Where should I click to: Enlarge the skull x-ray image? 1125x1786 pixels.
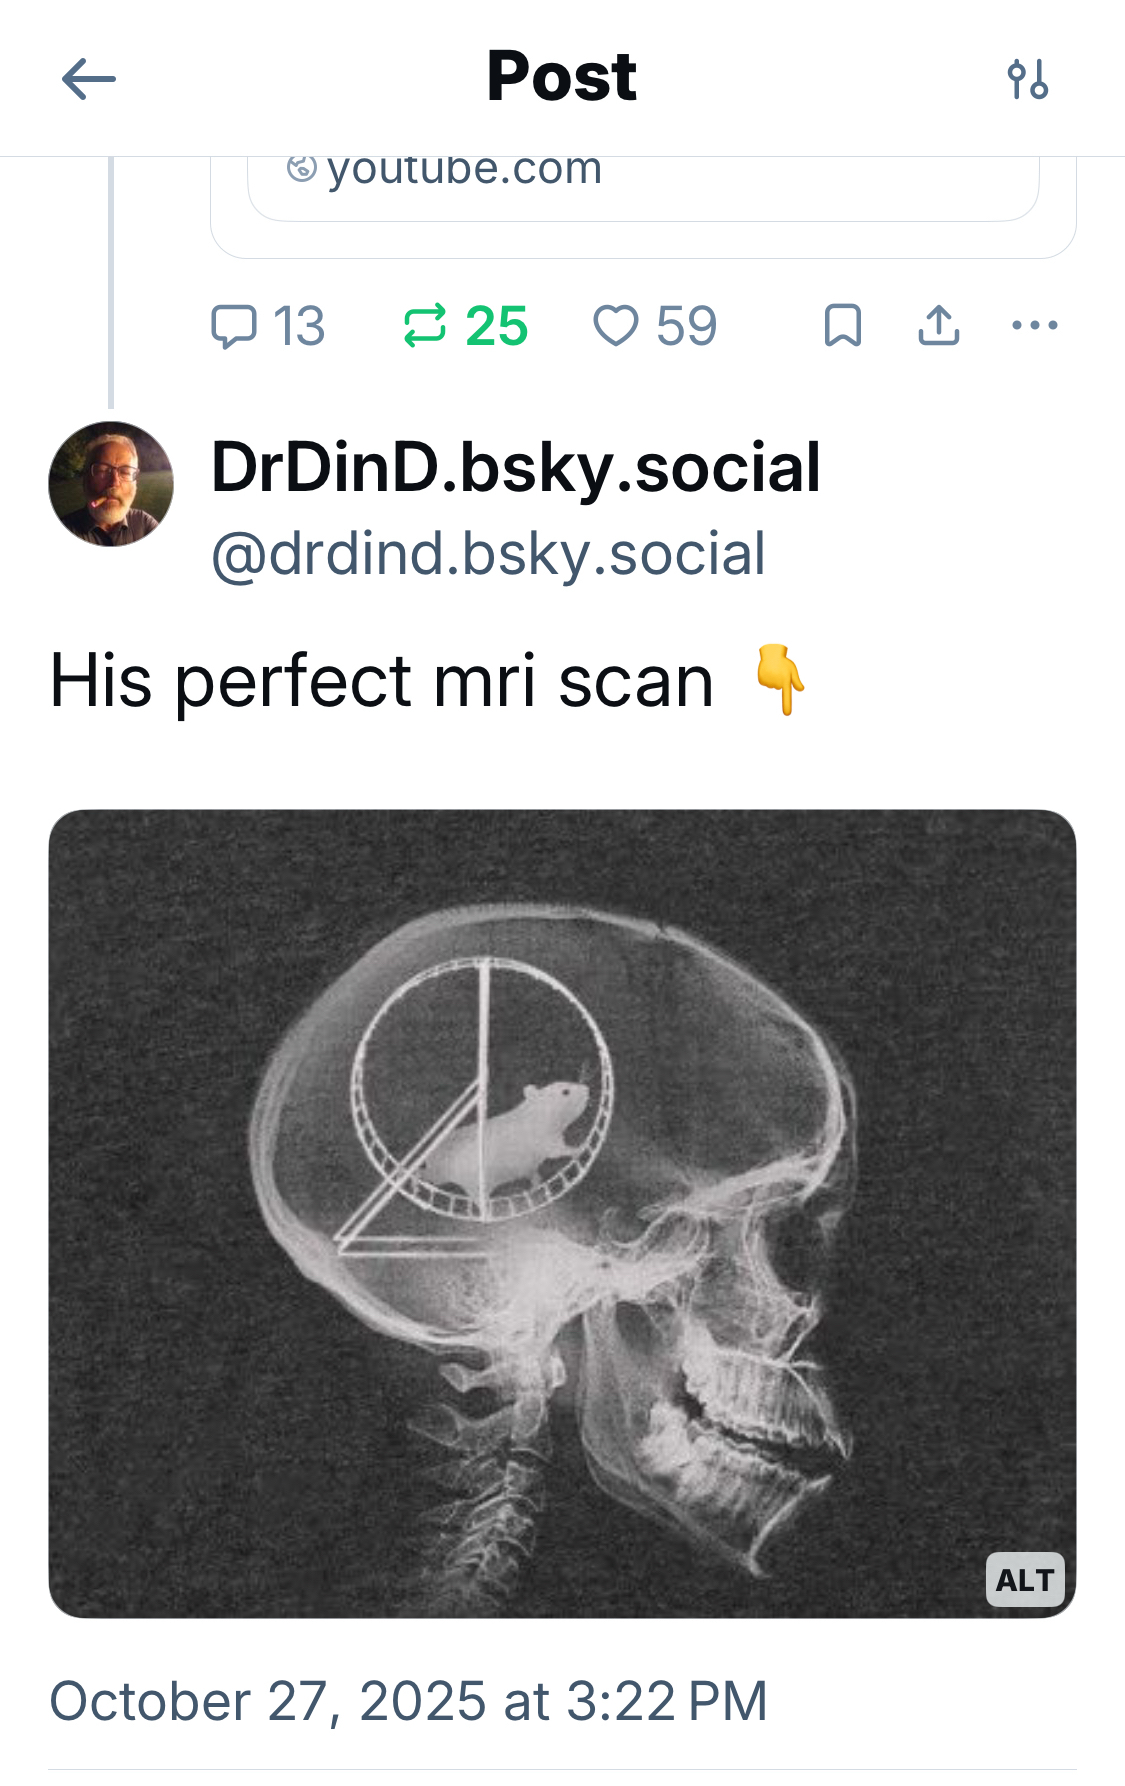tap(562, 1212)
